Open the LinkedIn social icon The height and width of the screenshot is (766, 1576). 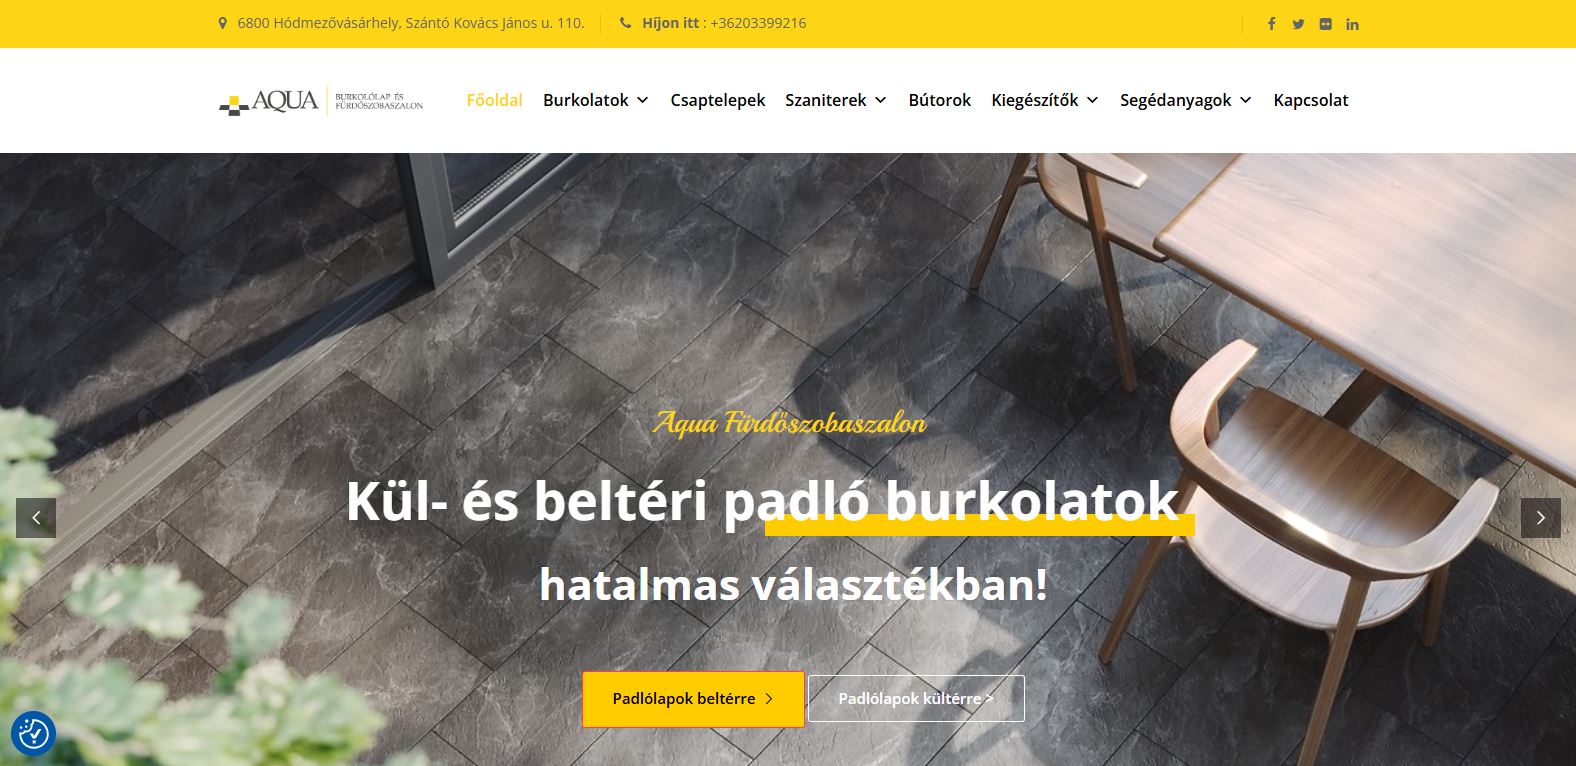coord(1352,24)
